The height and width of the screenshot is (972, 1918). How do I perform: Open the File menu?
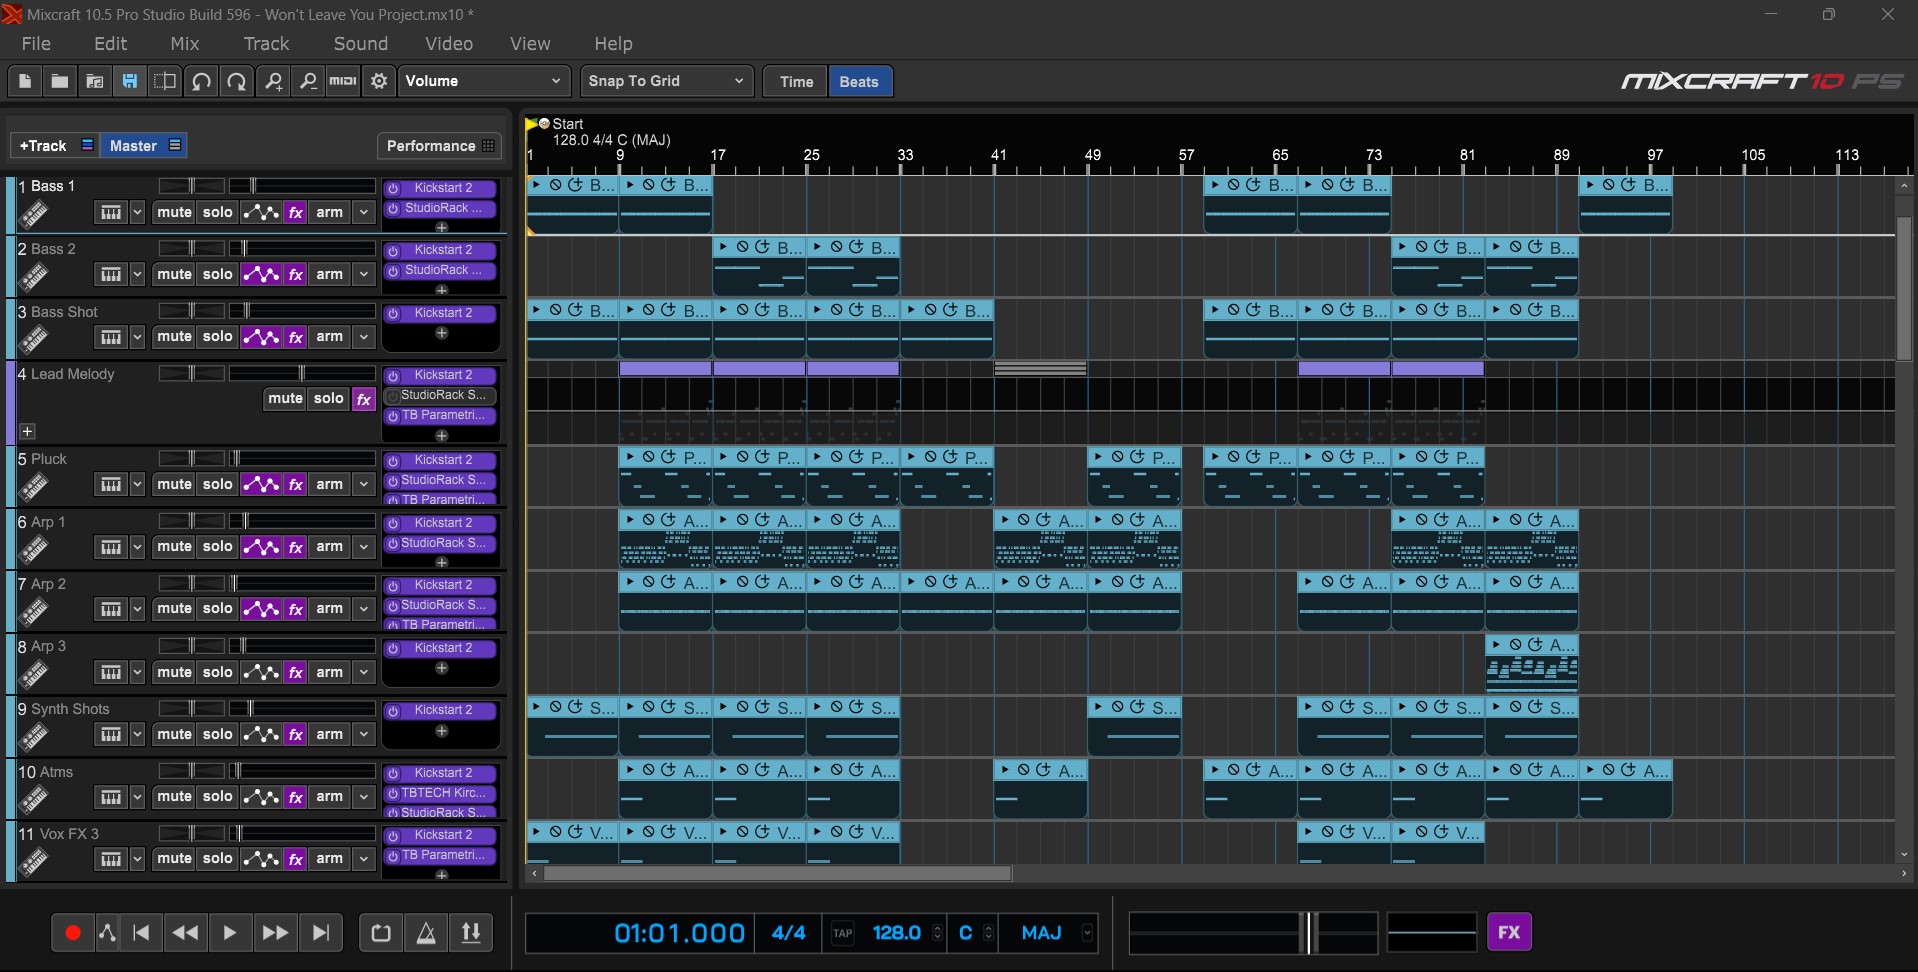(36, 44)
